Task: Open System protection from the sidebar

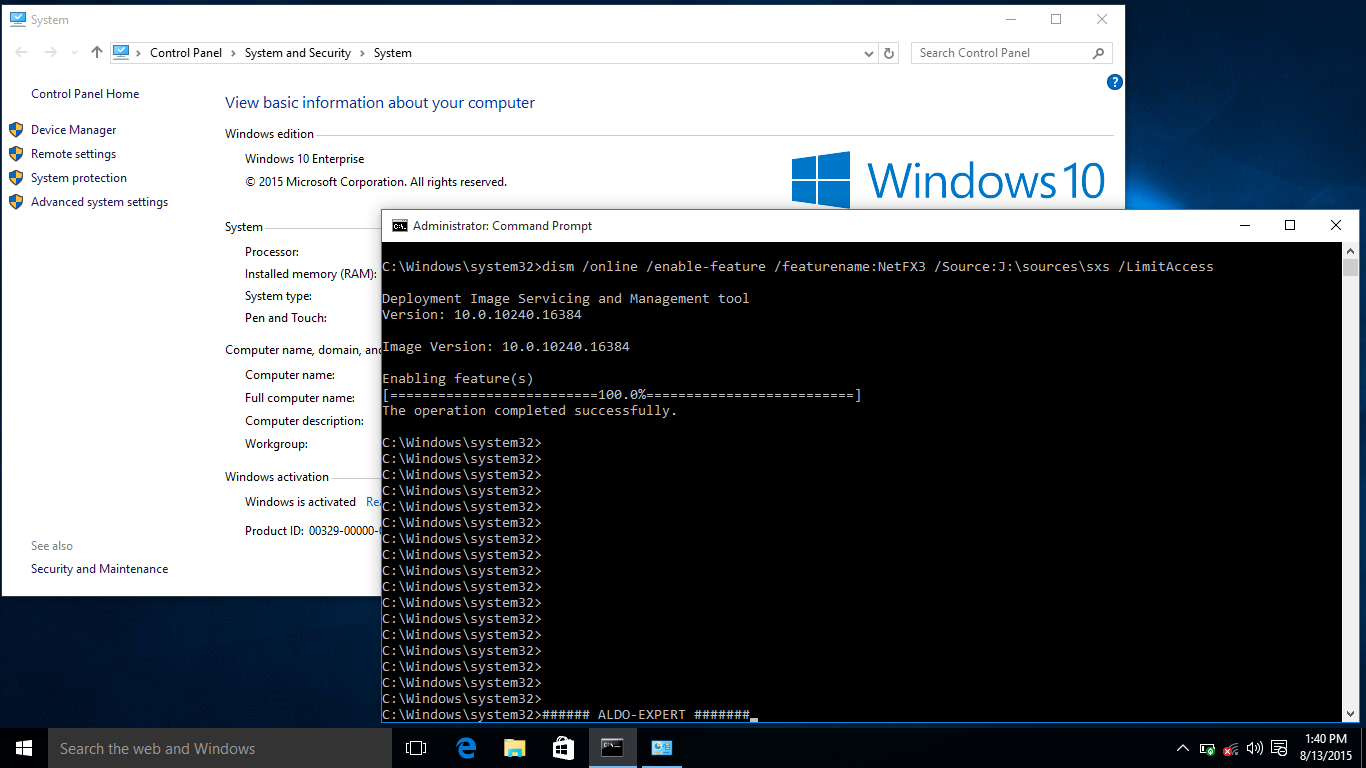Action: pos(79,178)
